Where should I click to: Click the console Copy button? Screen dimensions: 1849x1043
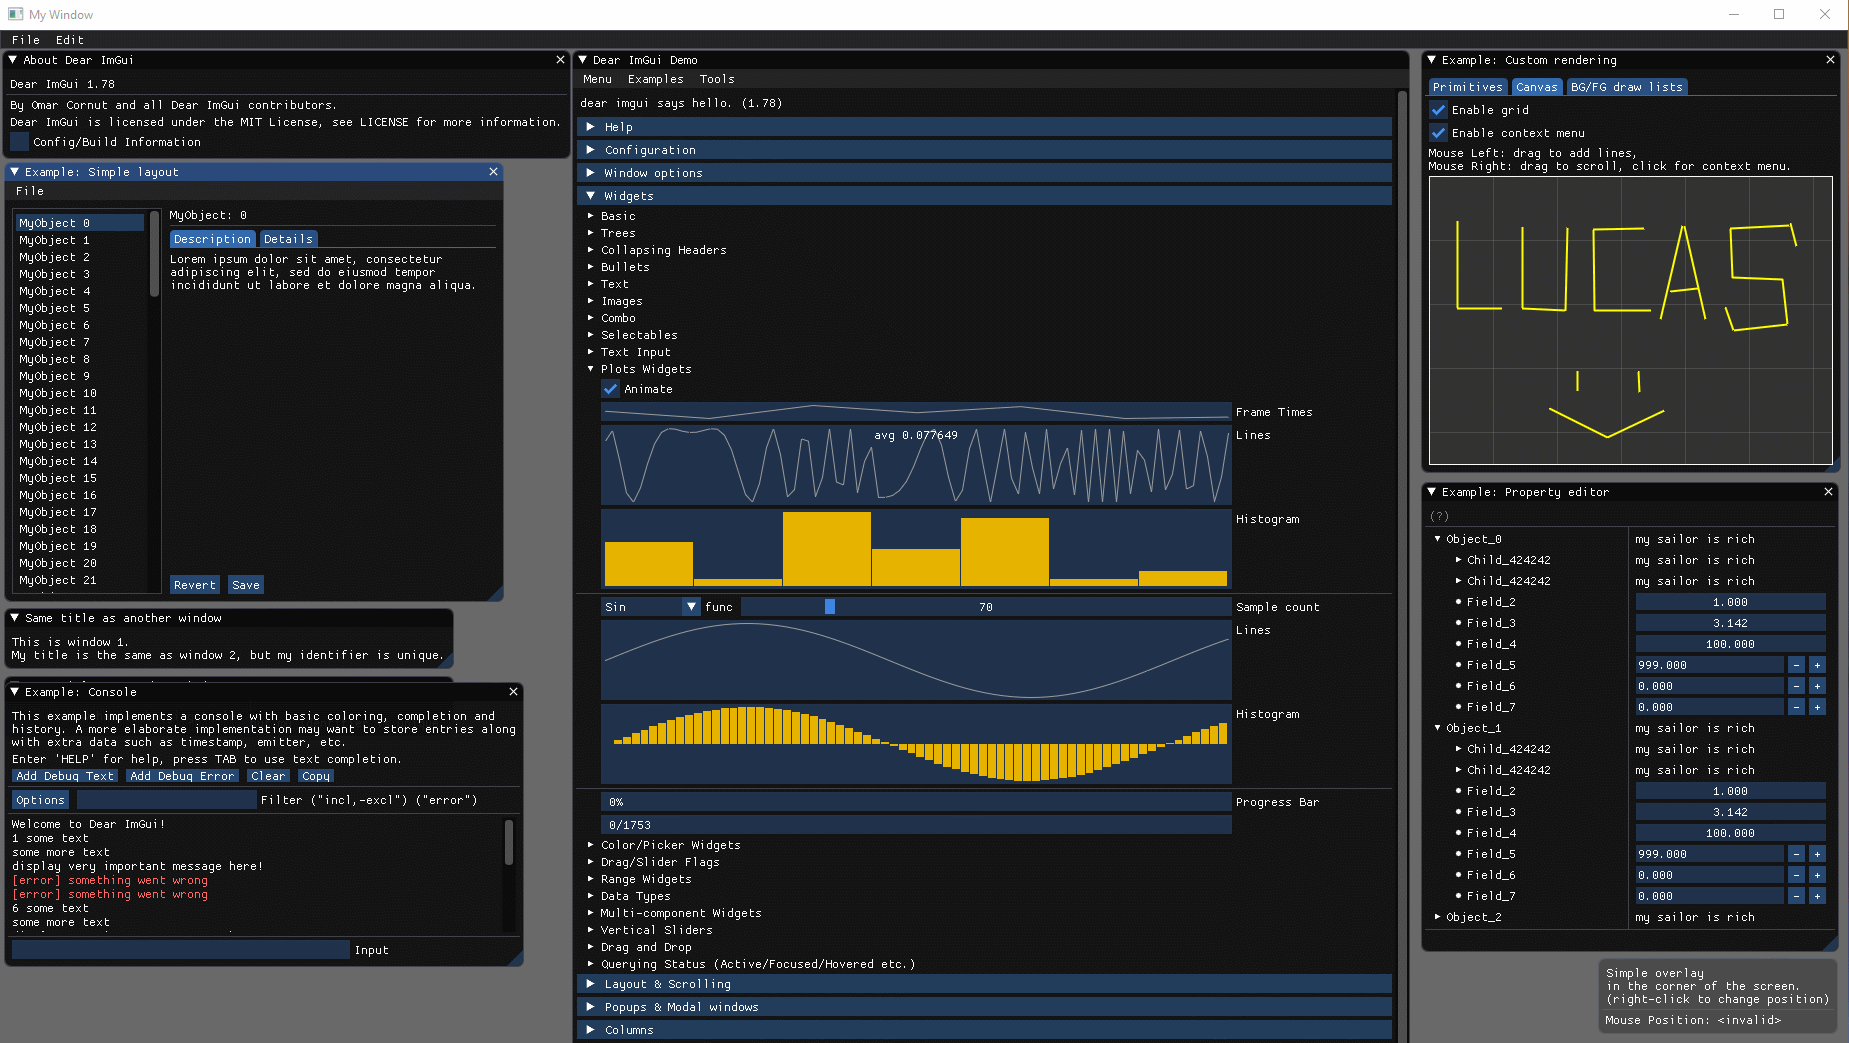(316, 776)
